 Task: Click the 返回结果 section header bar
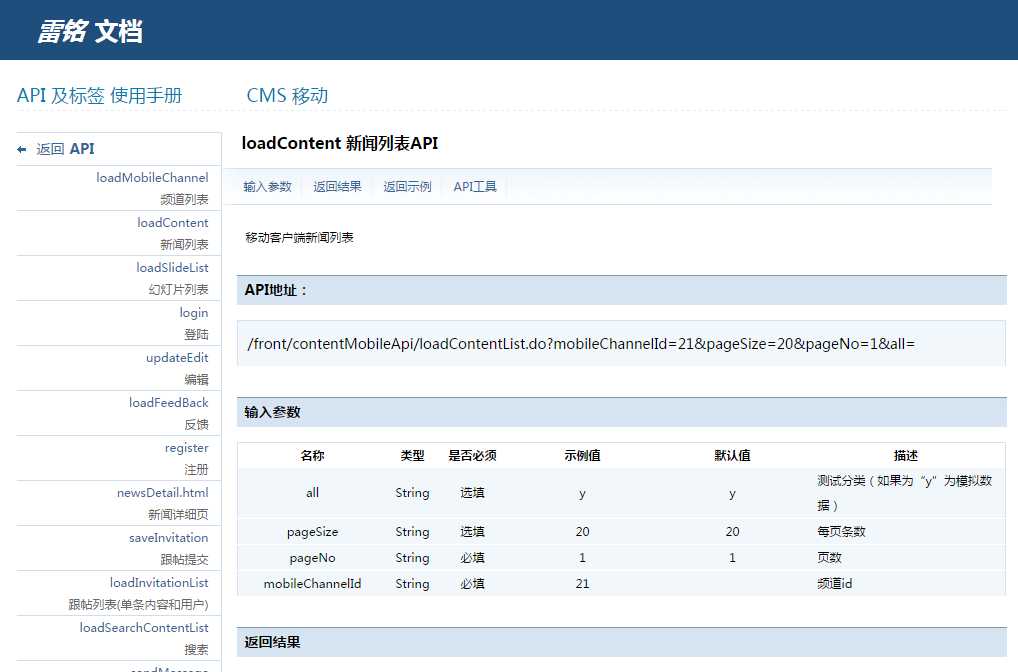(621, 642)
